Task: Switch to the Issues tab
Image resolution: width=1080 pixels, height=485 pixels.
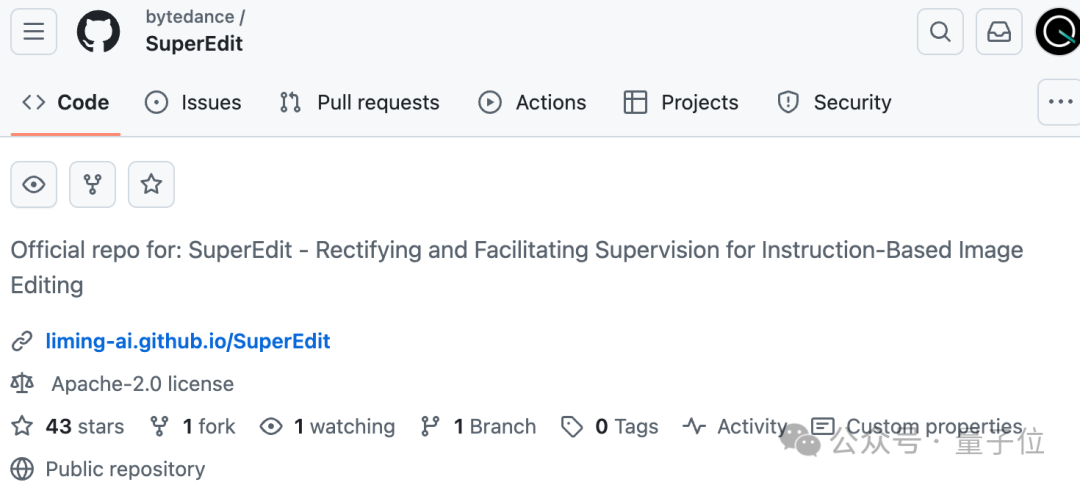Action: [x=193, y=103]
